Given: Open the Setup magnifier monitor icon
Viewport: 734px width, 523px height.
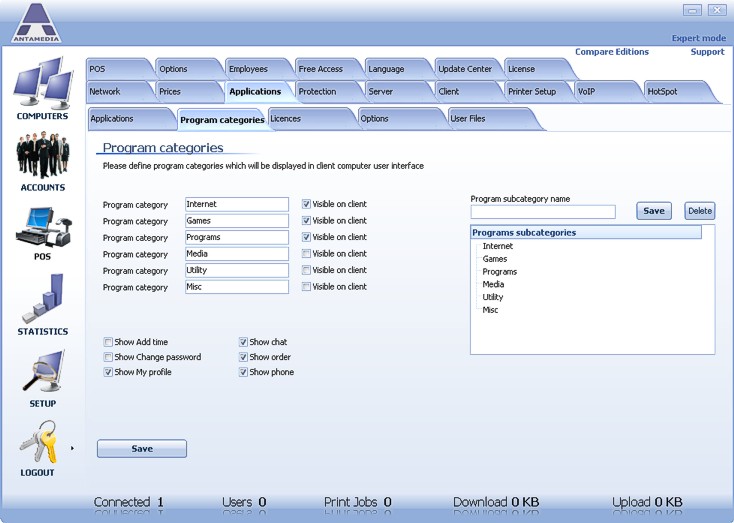Looking at the screenshot, I should [43, 372].
